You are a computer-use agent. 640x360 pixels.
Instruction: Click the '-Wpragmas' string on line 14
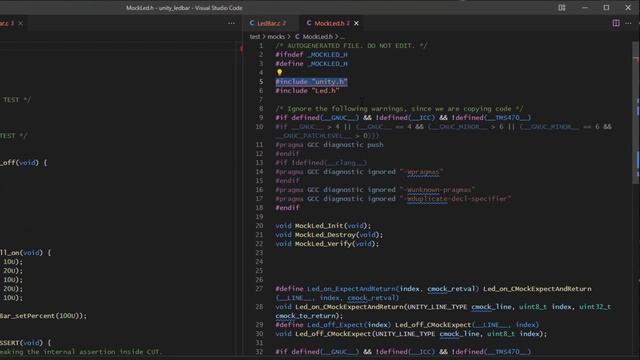point(422,172)
